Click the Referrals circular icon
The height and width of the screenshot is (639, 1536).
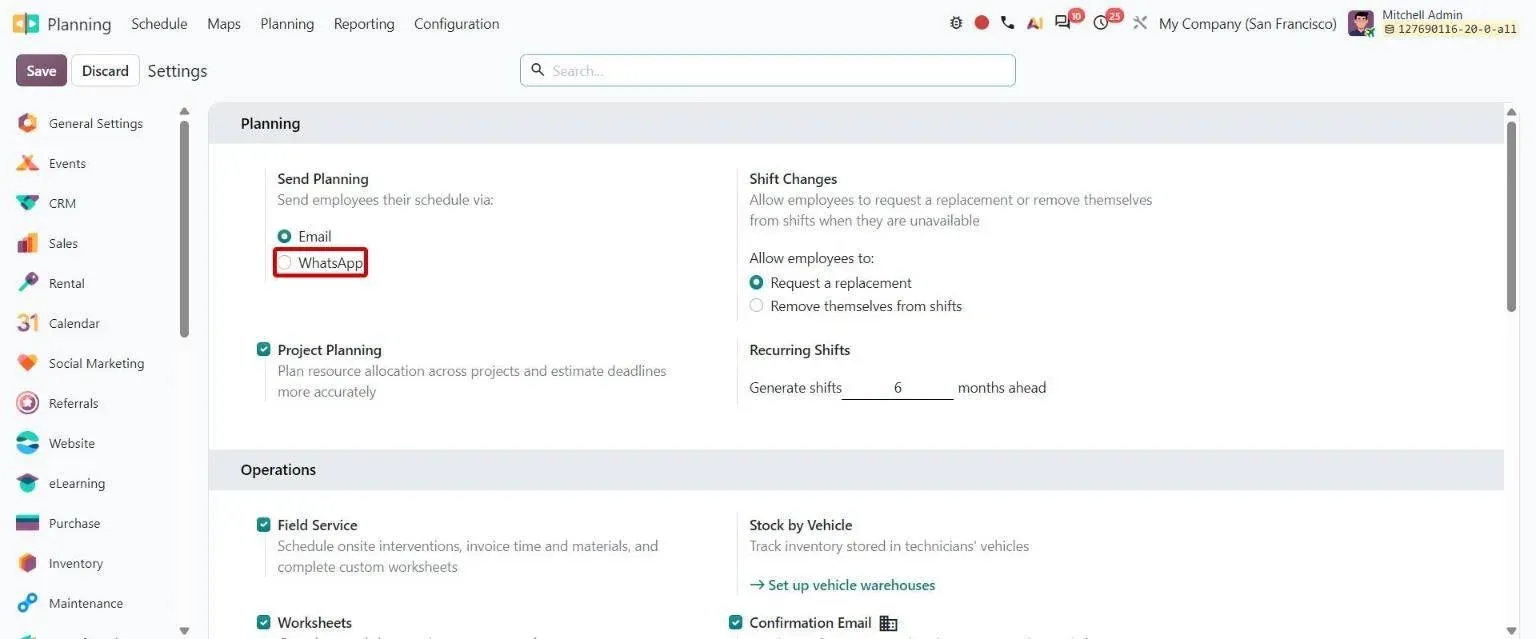28,403
